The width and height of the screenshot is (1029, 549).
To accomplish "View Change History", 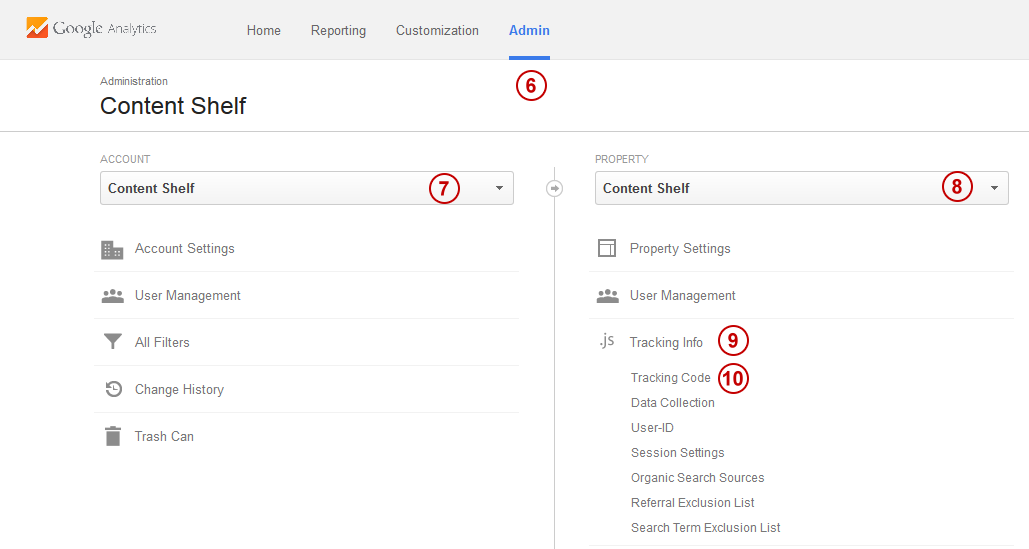I will pos(179,390).
